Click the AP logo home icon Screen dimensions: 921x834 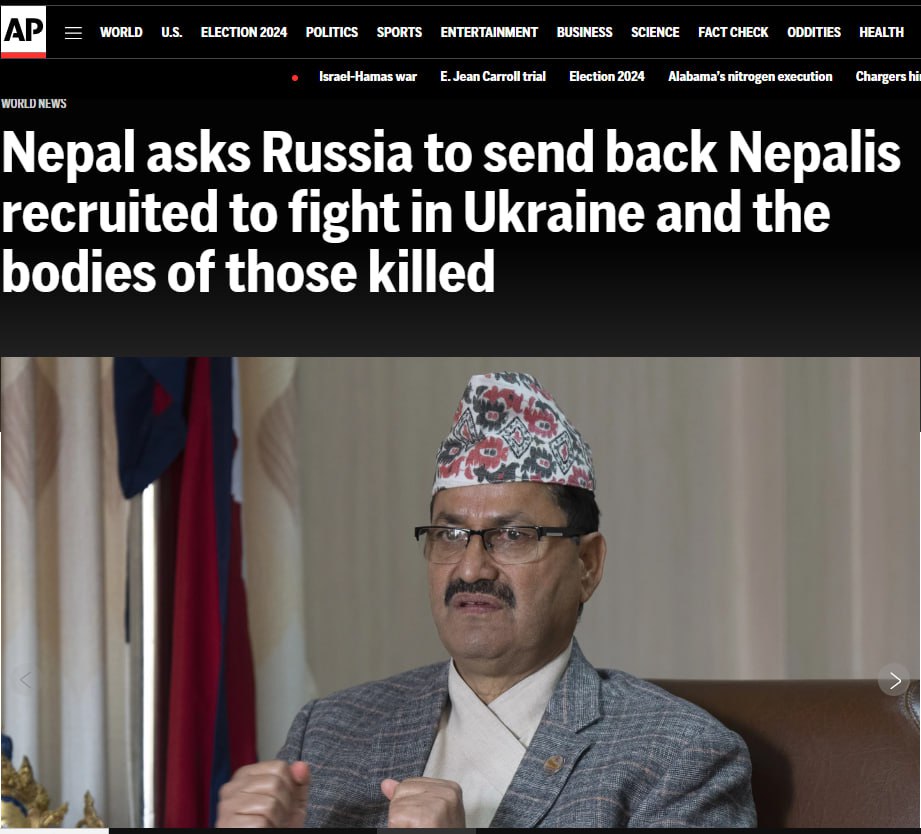coord(23,32)
